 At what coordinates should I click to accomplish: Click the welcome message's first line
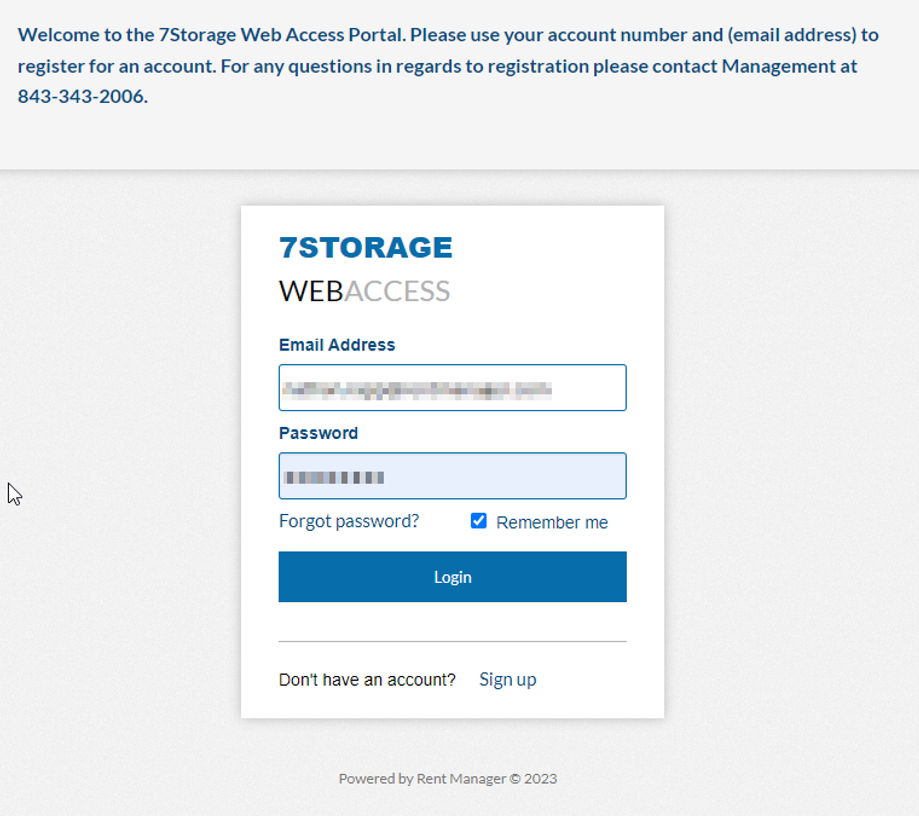(x=448, y=35)
